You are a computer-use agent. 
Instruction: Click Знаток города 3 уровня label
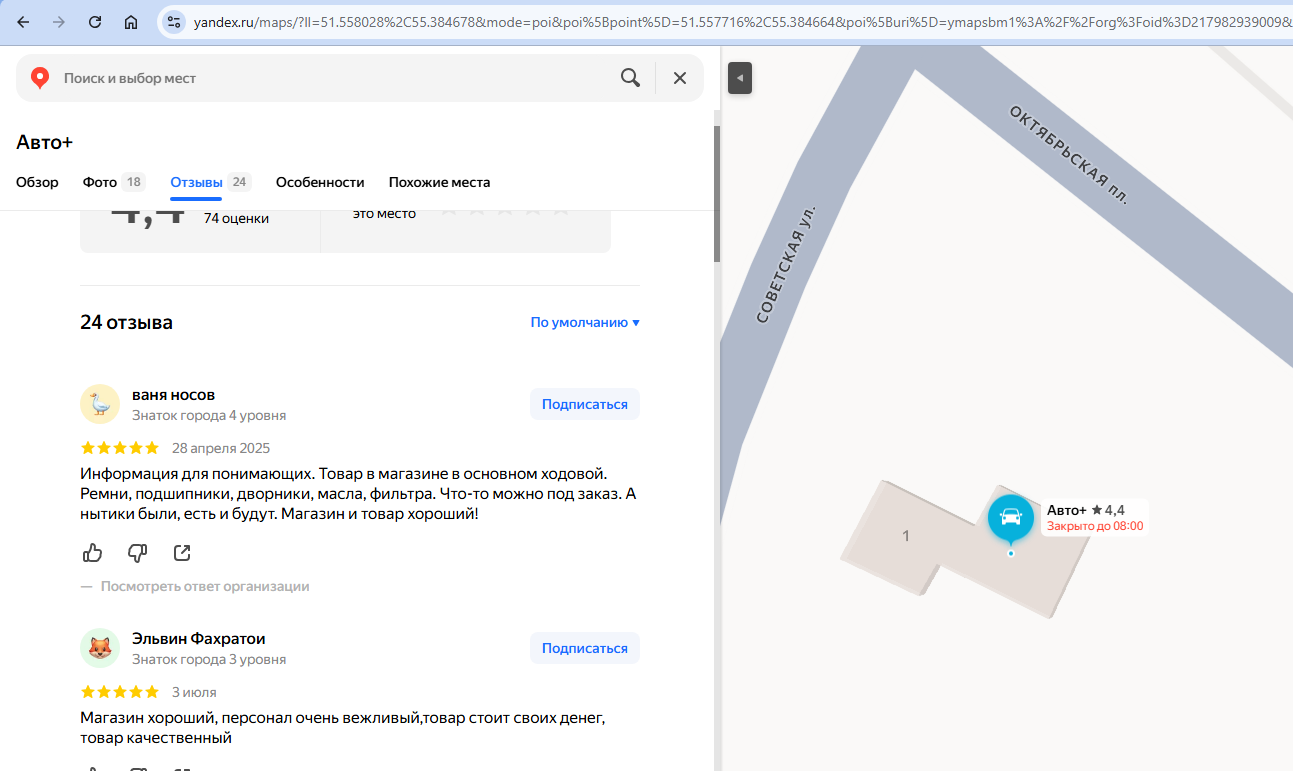[x=209, y=659]
